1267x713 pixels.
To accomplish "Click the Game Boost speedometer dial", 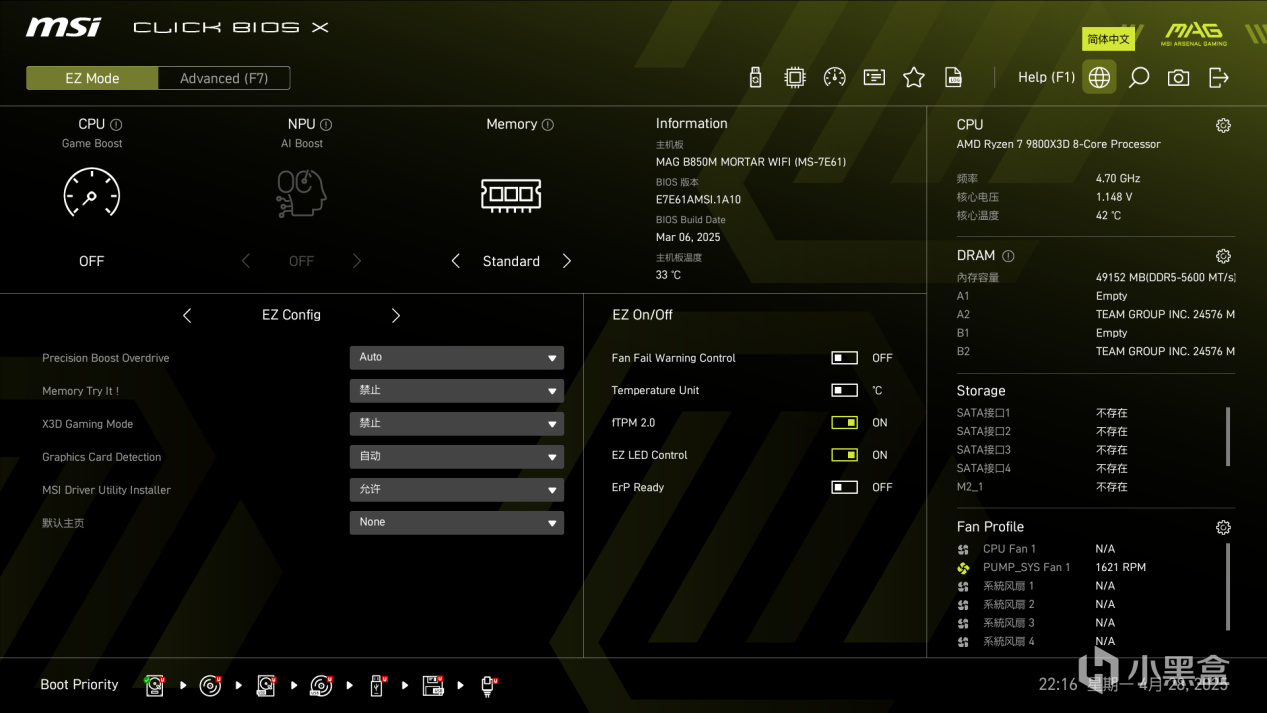I will tap(92, 193).
